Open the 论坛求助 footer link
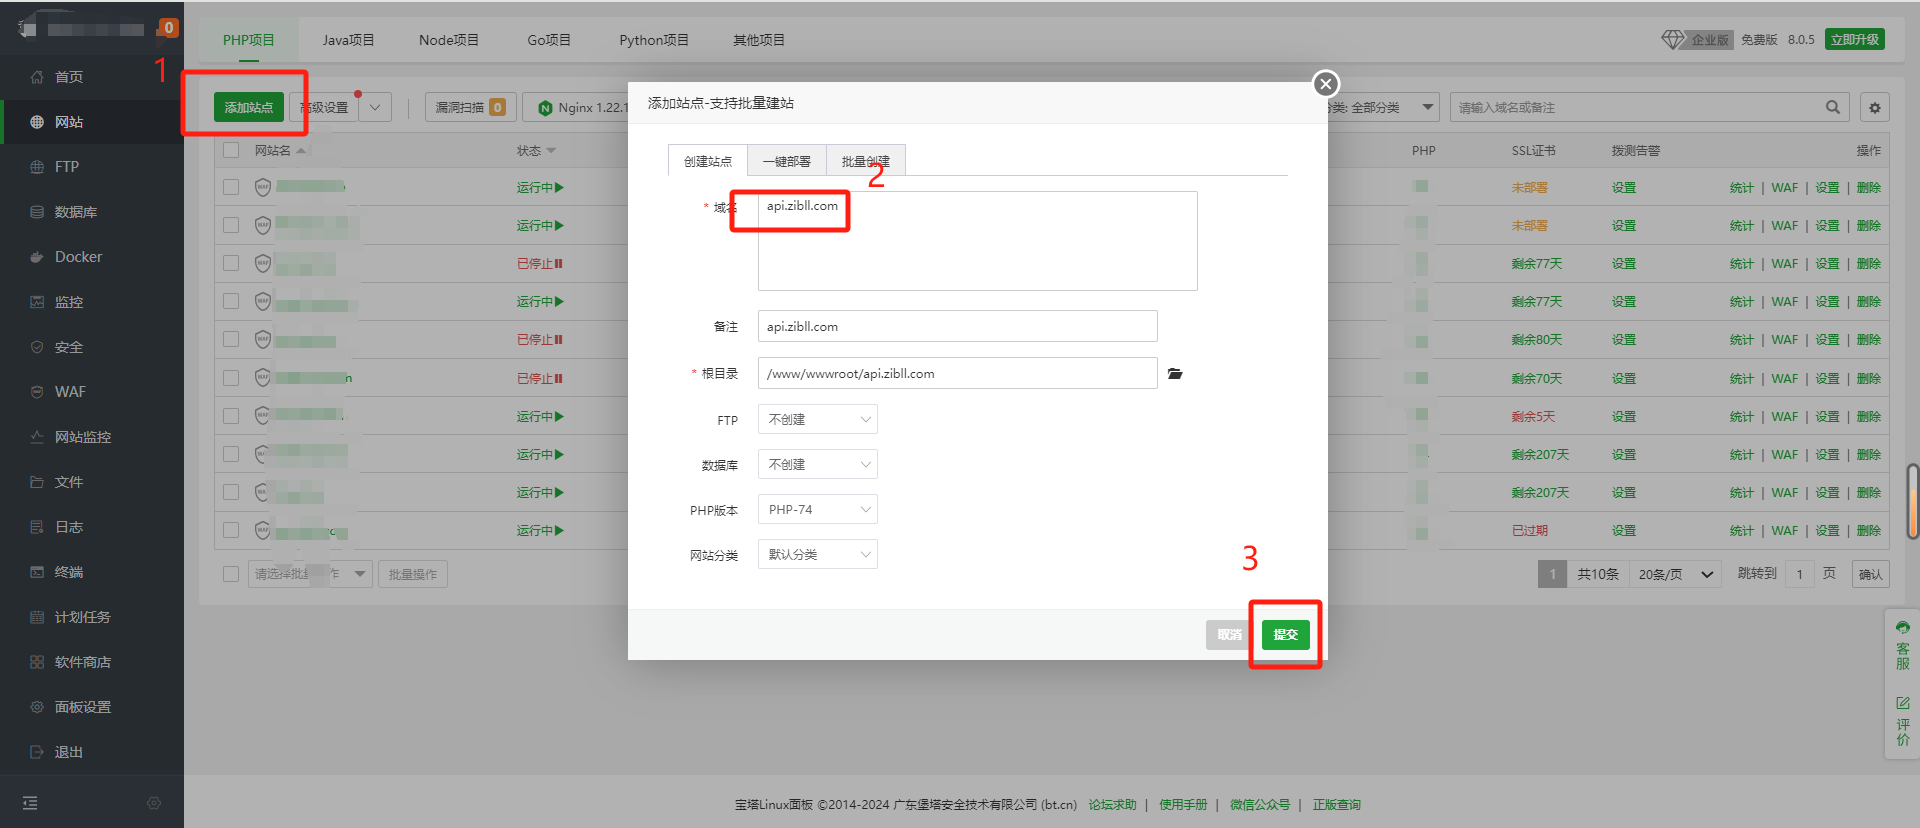The height and width of the screenshot is (828, 1920). point(1112,804)
